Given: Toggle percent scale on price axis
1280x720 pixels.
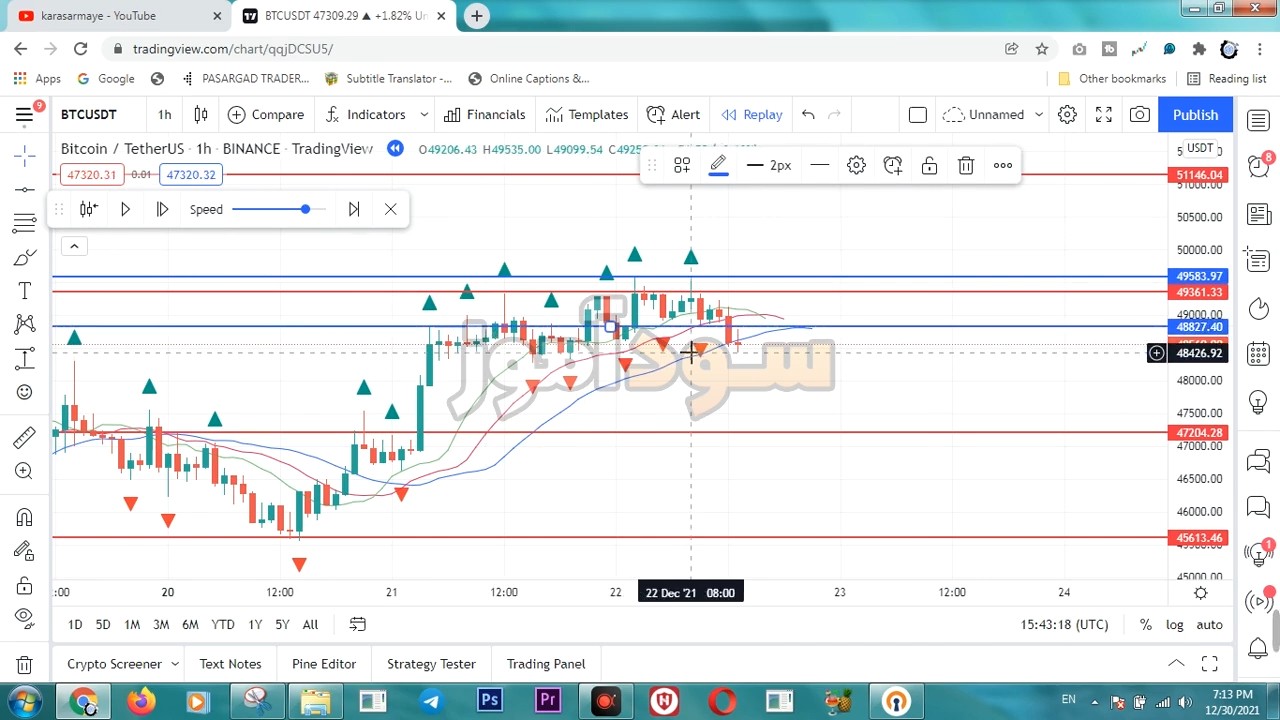Looking at the screenshot, I should coord(1145,625).
